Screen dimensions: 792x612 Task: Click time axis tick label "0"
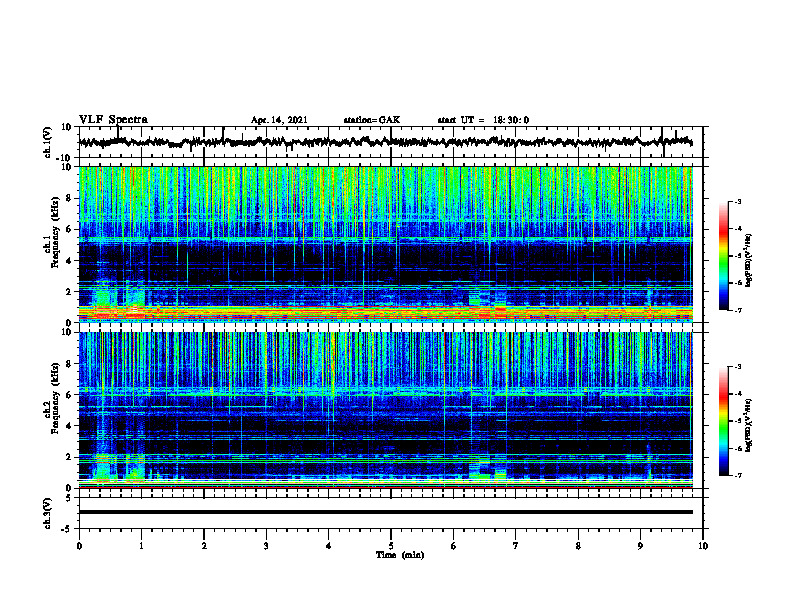coord(79,546)
